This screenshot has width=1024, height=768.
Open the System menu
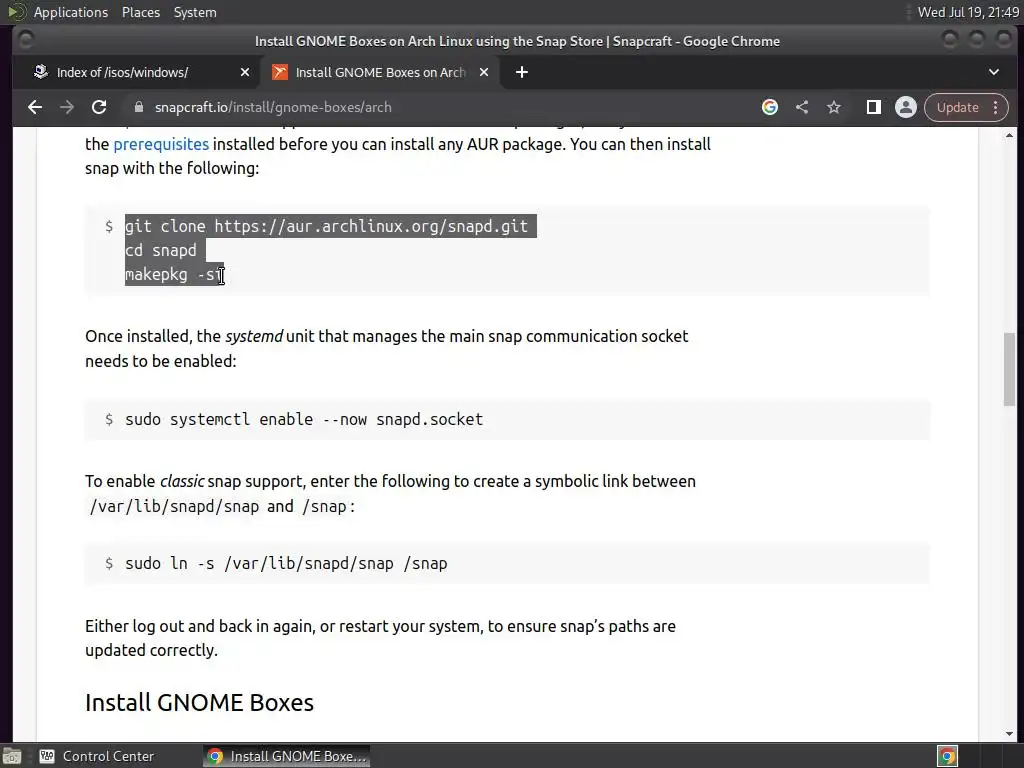pyautogui.click(x=195, y=12)
